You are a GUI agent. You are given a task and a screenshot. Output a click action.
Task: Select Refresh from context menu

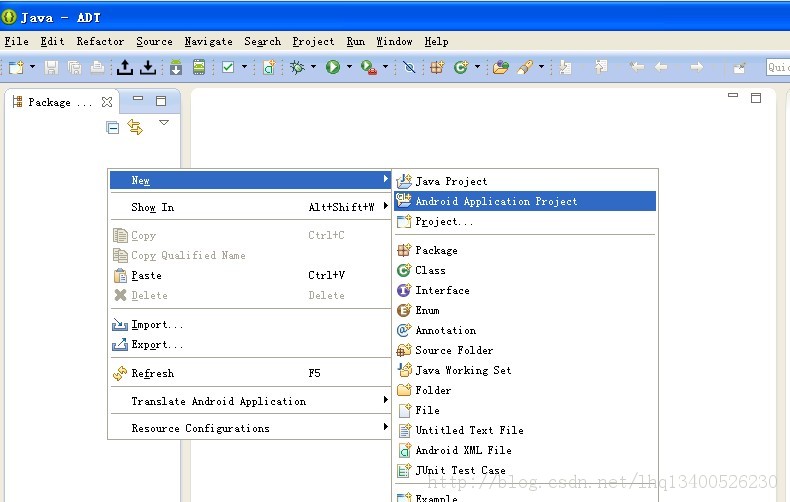[x=250, y=373]
